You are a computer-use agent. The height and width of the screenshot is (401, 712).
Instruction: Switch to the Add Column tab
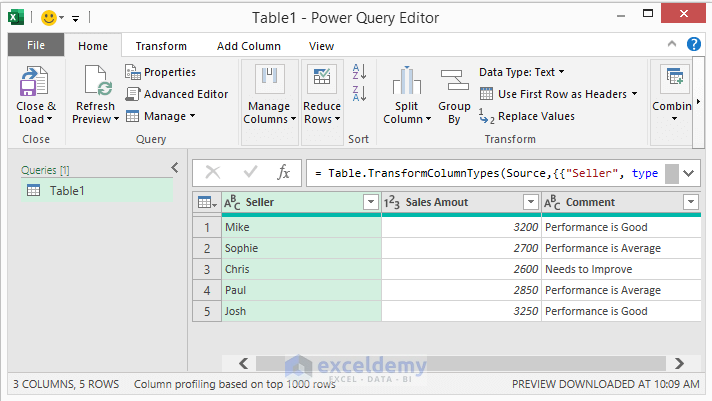(x=249, y=46)
